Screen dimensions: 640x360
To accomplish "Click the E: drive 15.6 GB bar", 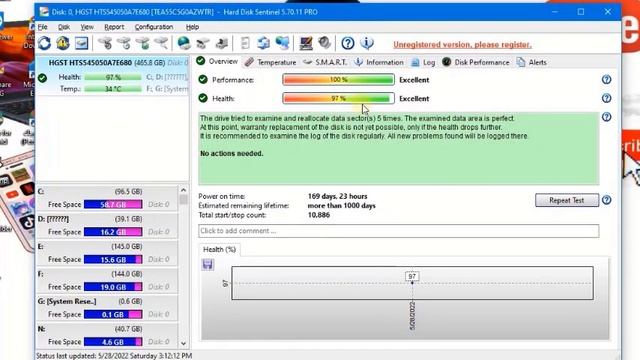I will click(113, 259).
